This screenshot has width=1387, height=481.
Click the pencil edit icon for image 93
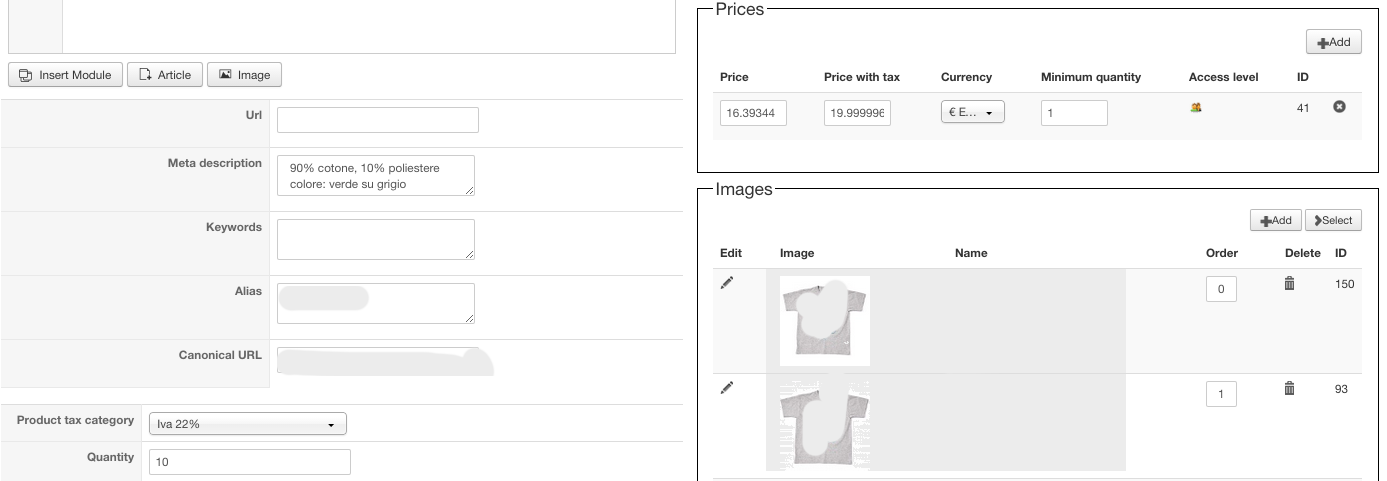(x=727, y=388)
